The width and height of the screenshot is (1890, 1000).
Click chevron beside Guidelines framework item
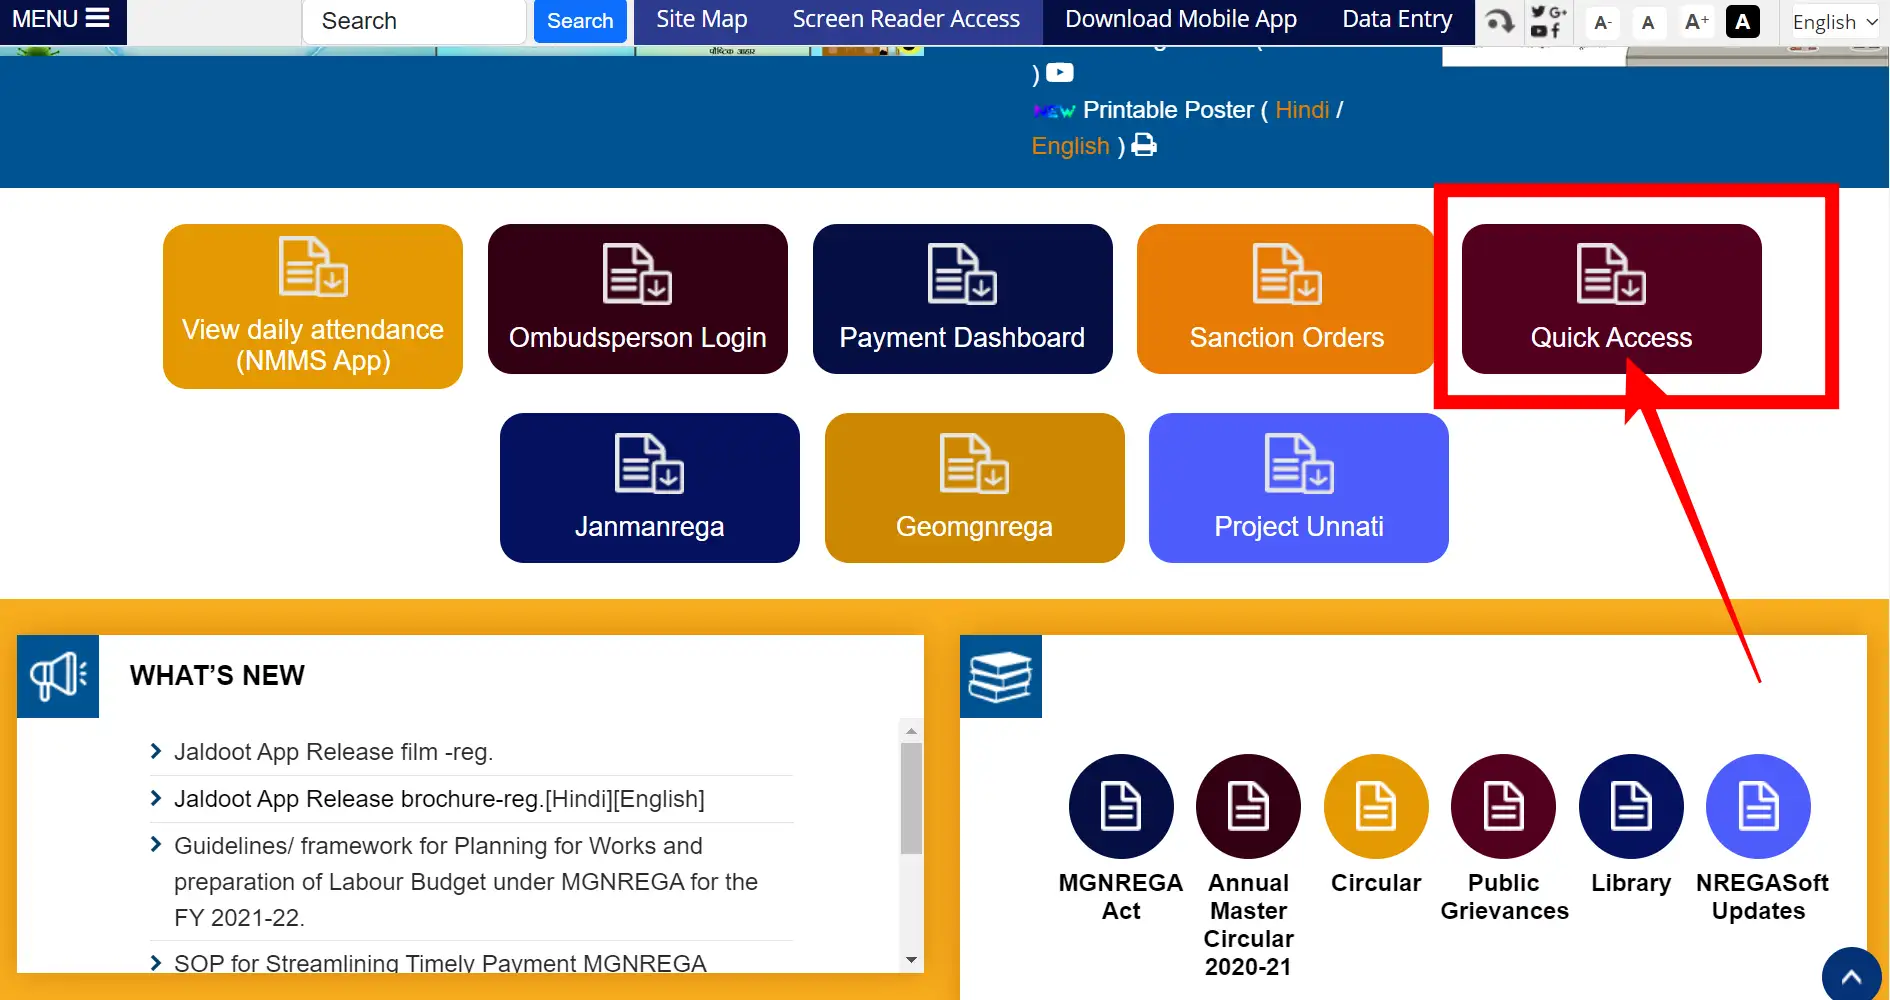(x=156, y=845)
